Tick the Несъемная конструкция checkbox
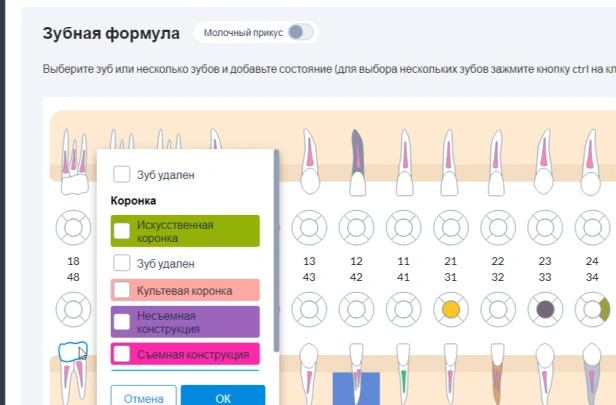 [x=122, y=321]
